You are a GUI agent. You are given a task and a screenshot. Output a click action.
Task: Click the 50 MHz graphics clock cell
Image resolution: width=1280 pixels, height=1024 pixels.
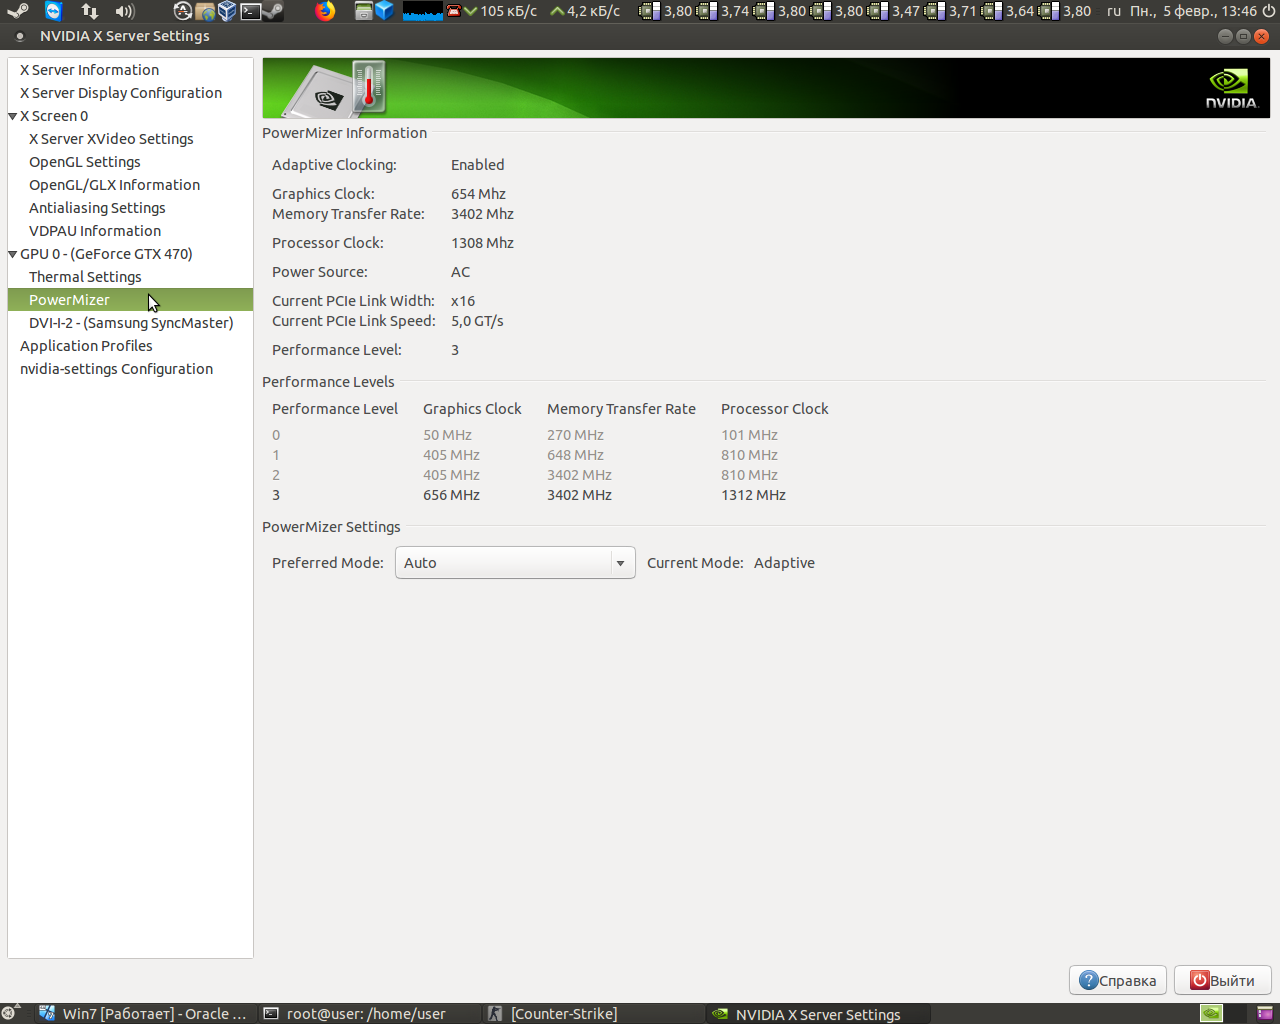(x=447, y=435)
